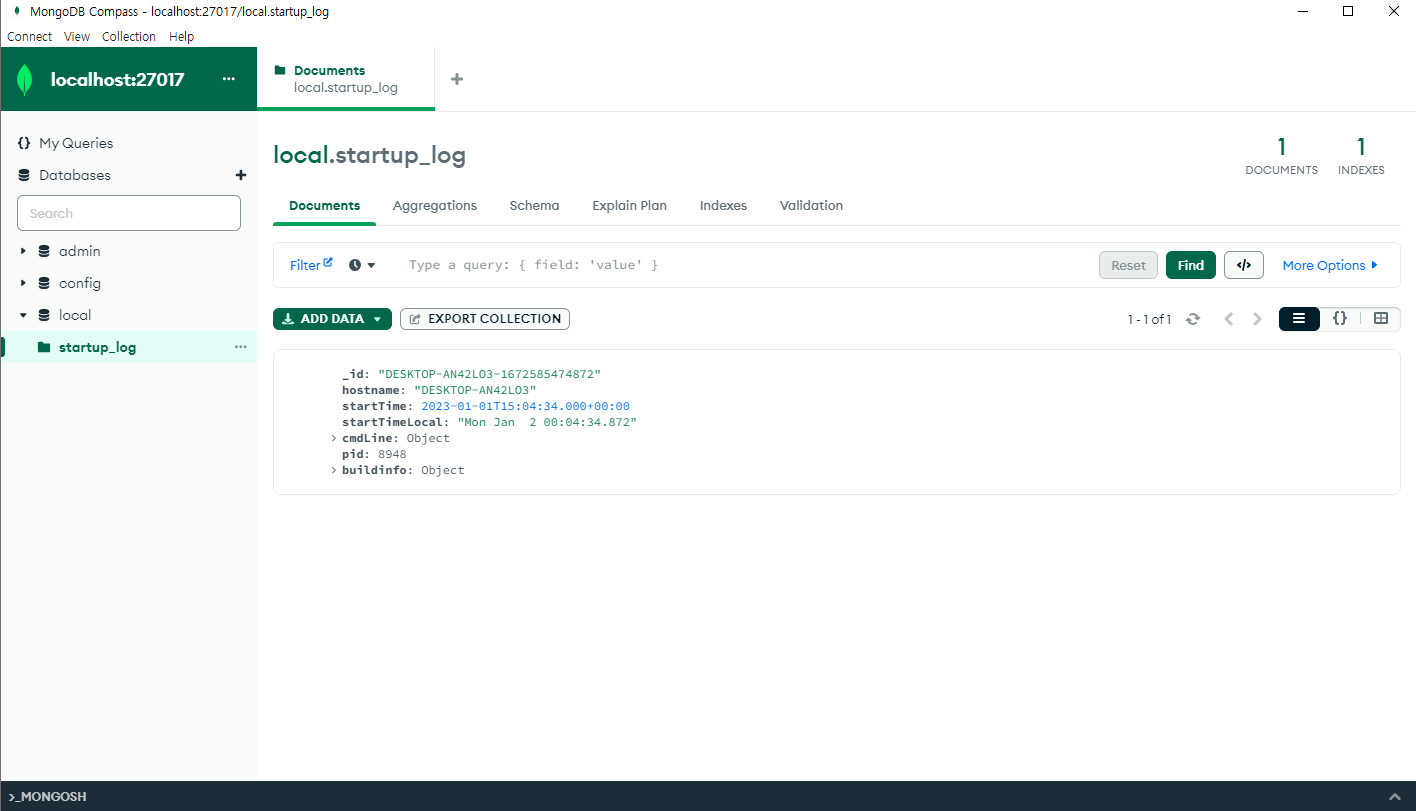Refresh documents count icon
This screenshot has width=1416, height=811.
(1193, 319)
